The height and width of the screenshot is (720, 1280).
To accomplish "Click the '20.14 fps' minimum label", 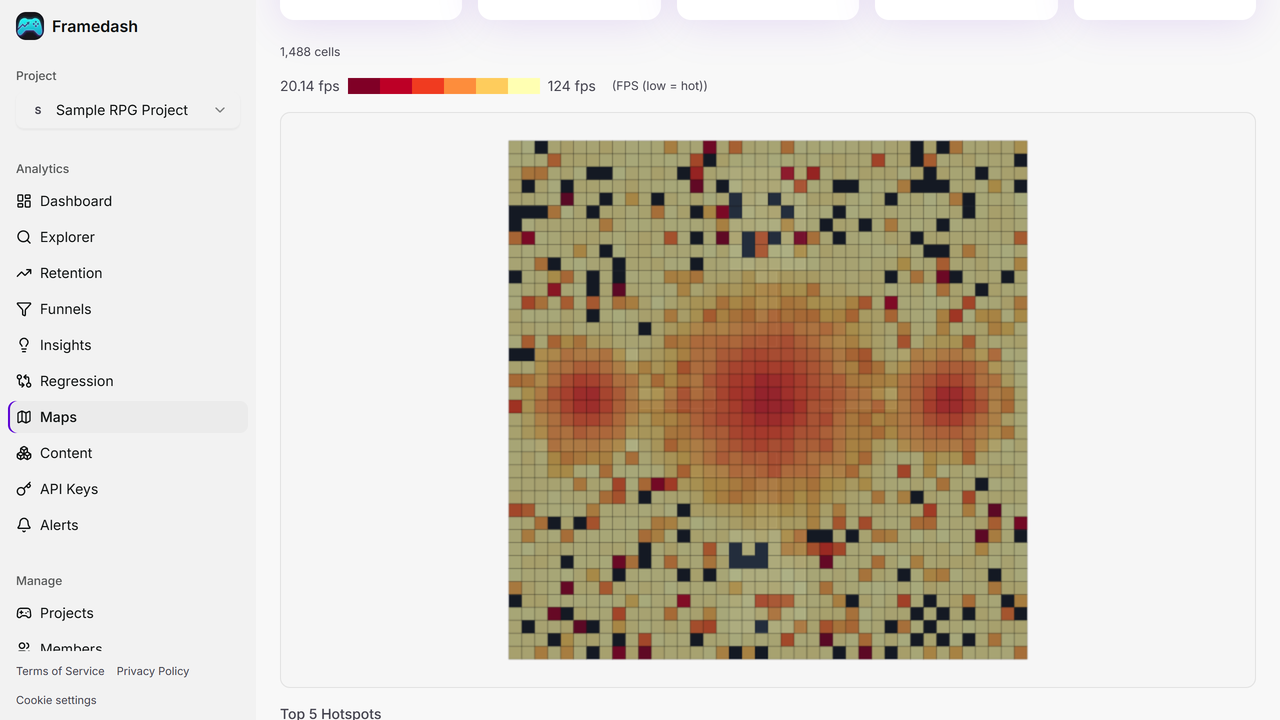I will tap(310, 86).
